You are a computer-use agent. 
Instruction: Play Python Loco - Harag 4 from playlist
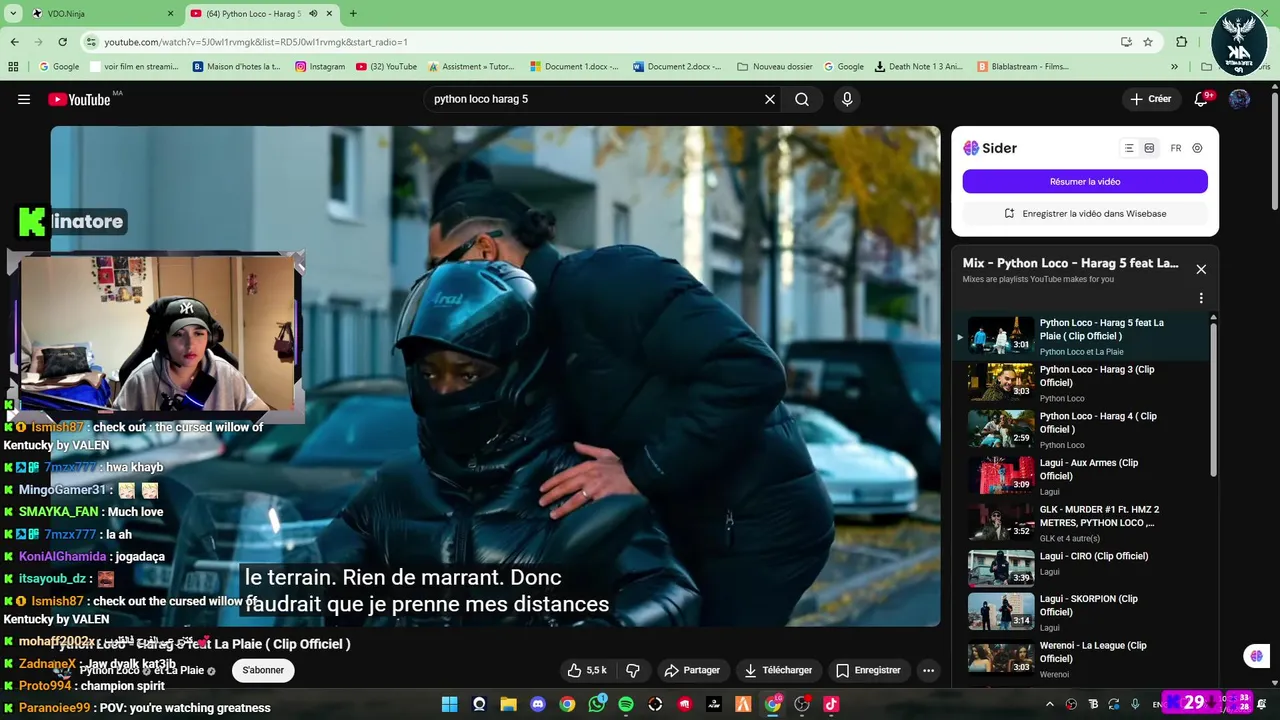1080,430
